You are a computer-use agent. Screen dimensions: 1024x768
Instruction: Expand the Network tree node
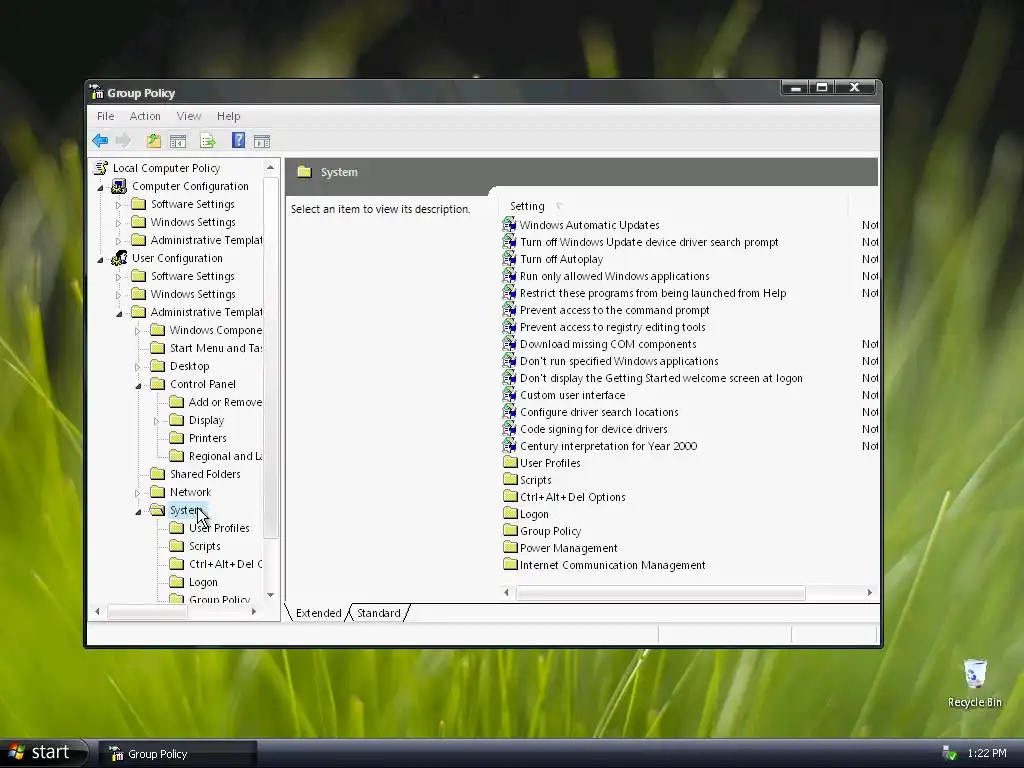click(x=137, y=493)
